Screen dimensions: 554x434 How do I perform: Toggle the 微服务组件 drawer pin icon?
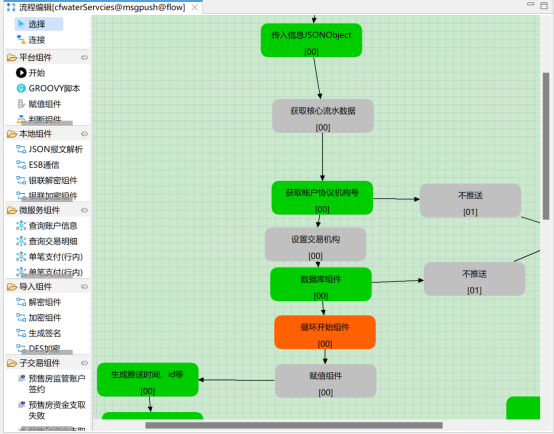[84, 210]
